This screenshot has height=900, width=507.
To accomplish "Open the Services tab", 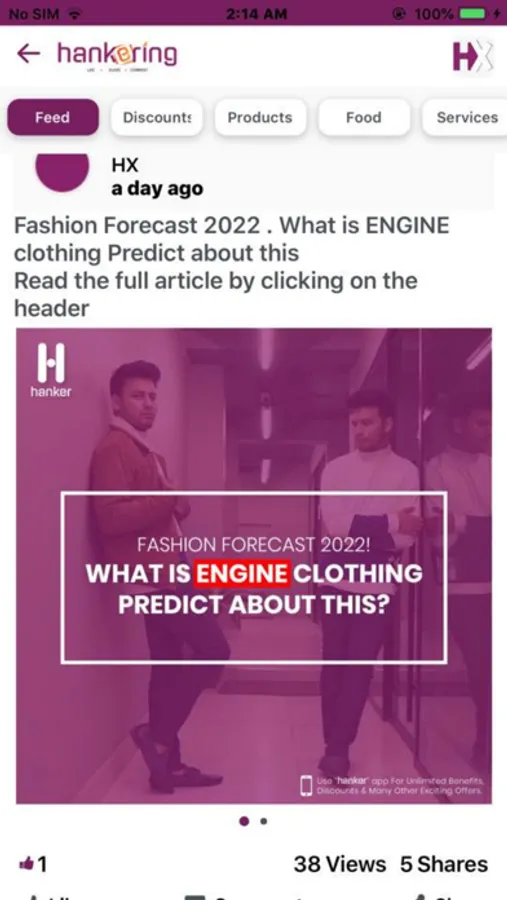I will point(465,117).
